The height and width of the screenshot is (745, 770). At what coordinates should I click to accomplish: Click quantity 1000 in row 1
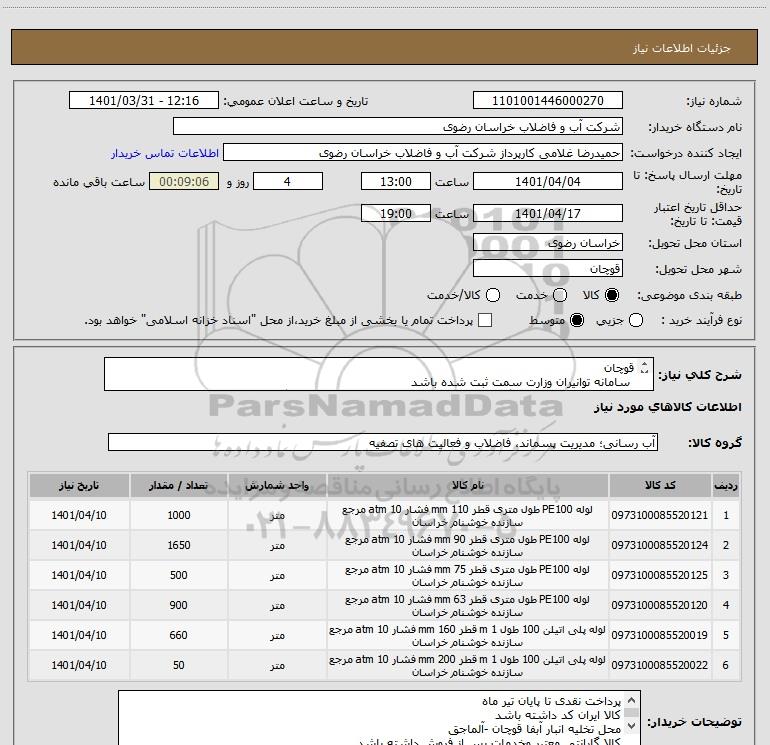pos(179,515)
